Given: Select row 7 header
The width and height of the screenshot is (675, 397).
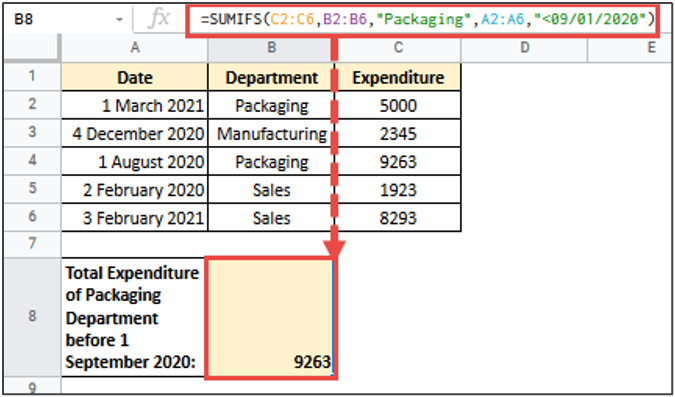Looking at the screenshot, I should (x=32, y=244).
